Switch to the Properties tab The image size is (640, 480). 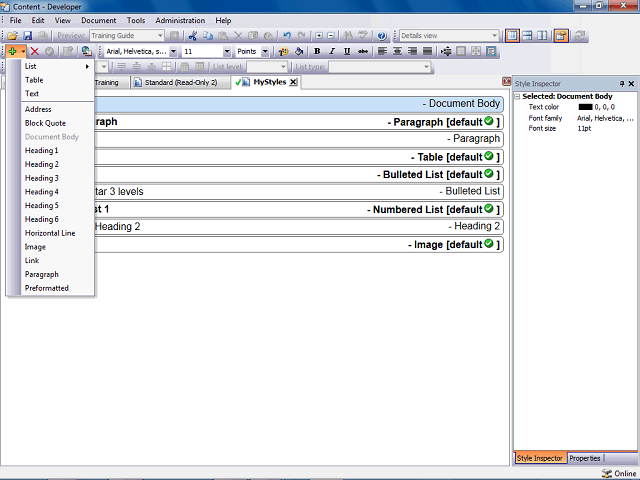point(584,458)
